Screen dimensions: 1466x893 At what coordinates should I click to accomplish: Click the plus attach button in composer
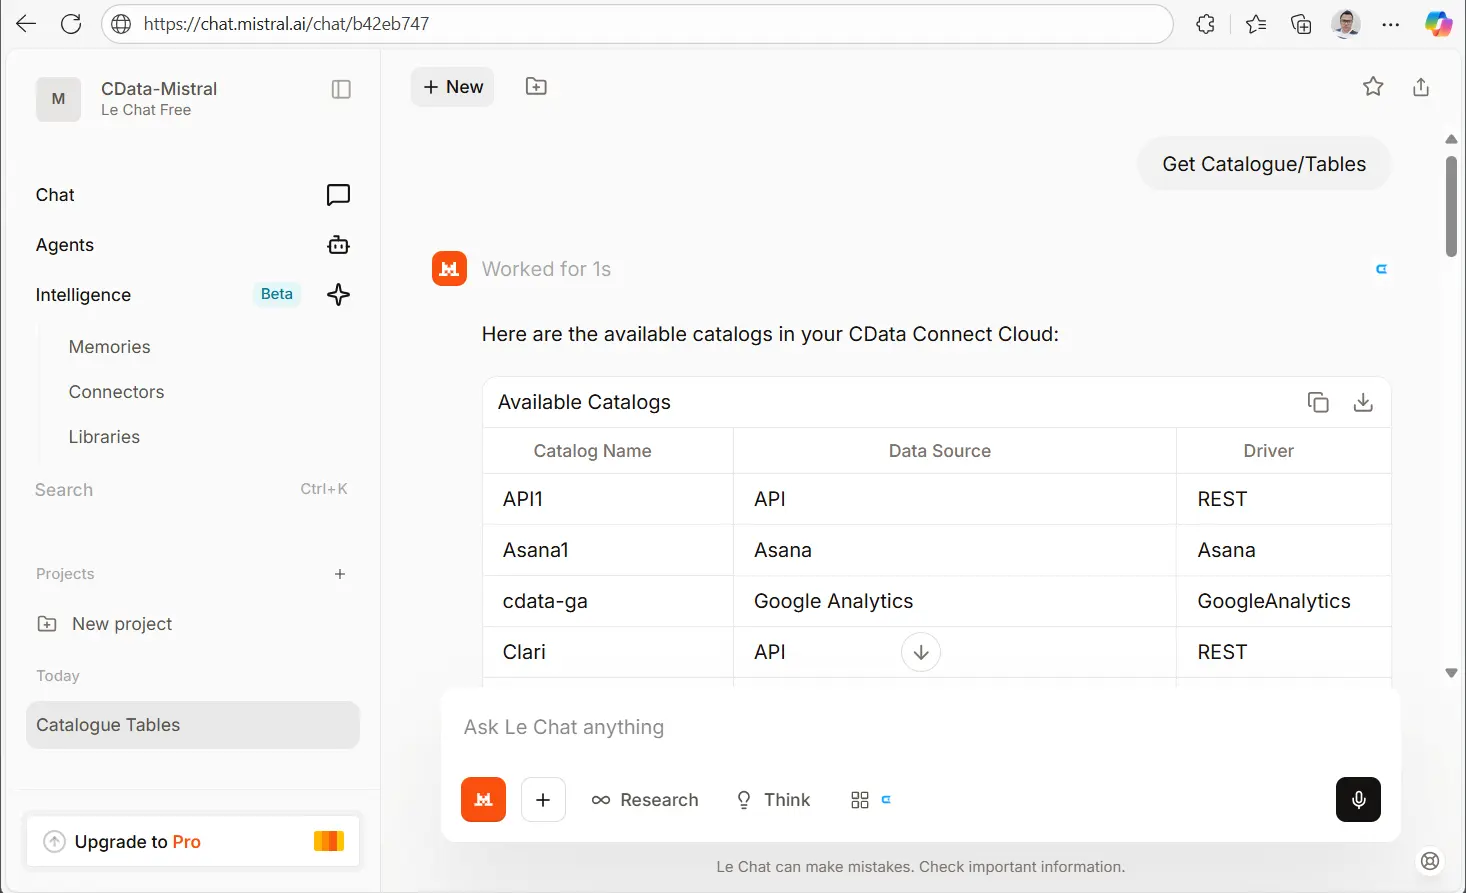(x=543, y=800)
